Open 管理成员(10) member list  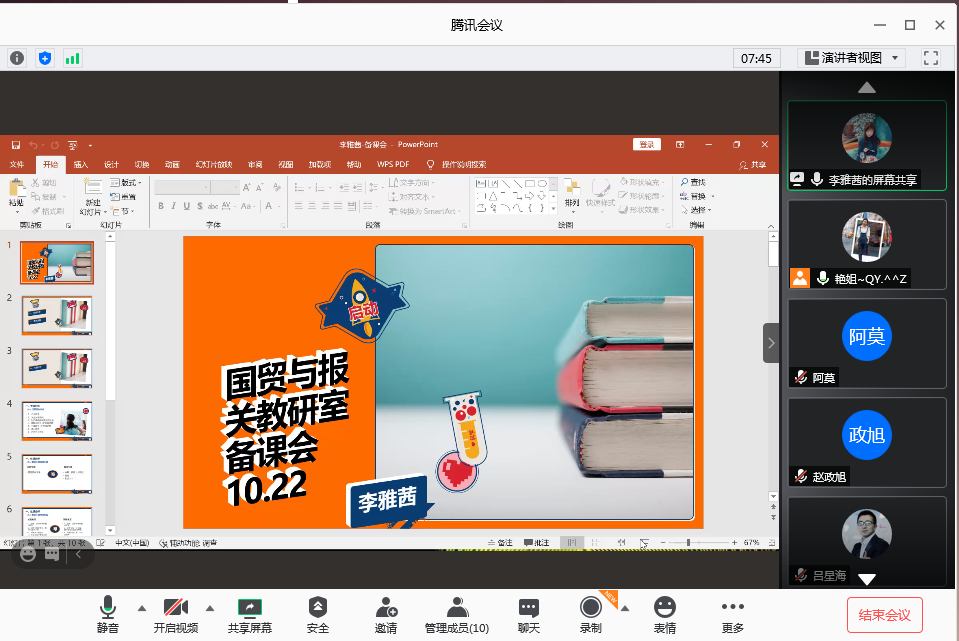(x=457, y=614)
